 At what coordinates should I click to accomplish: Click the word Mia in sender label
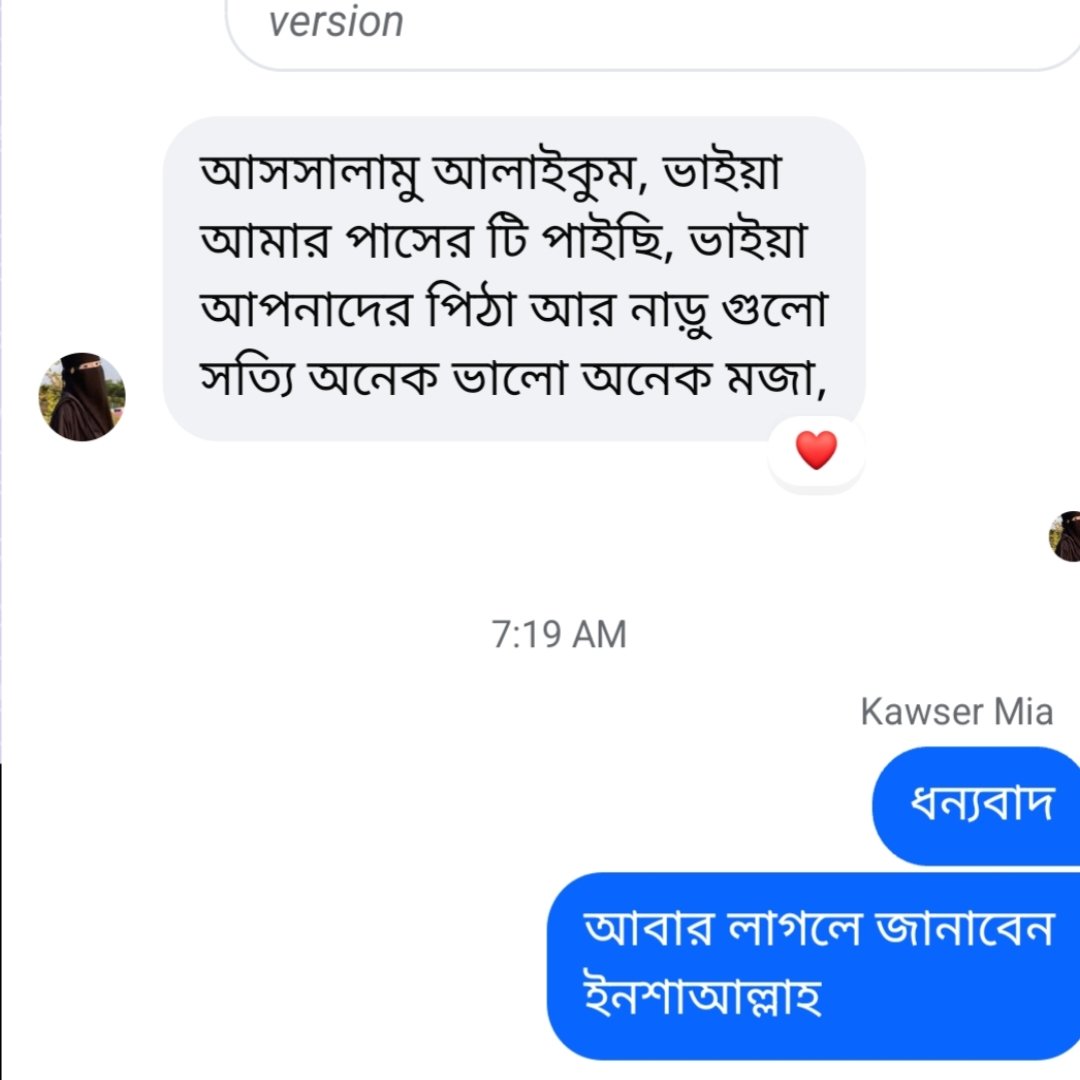click(1024, 712)
